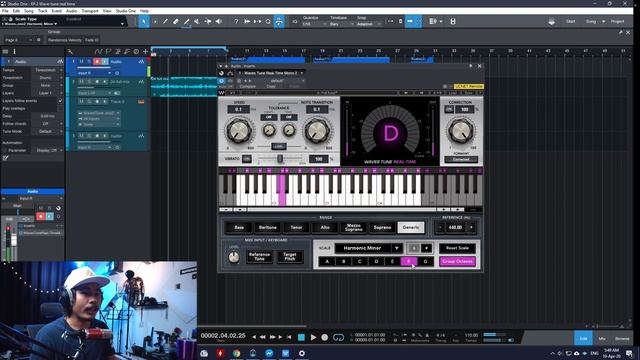The height and width of the screenshot is (360, 640).
Task: Select the Split tool in toolbar
Action: click(x=165, y=21)
